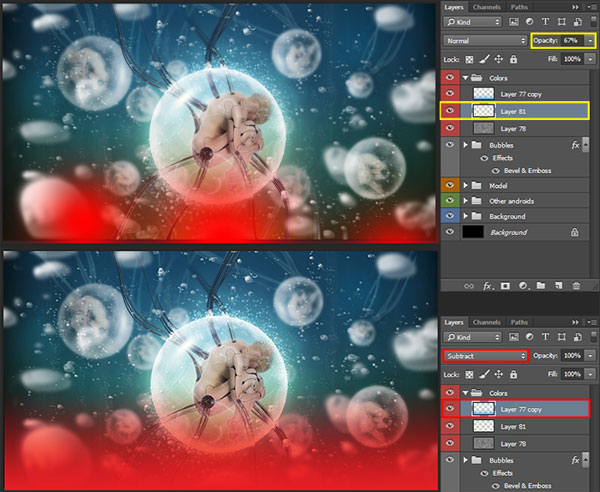Viewport: 600px width, 492px height.
Task: Click the lock icon on the Background layer
Action: [574, 232]
